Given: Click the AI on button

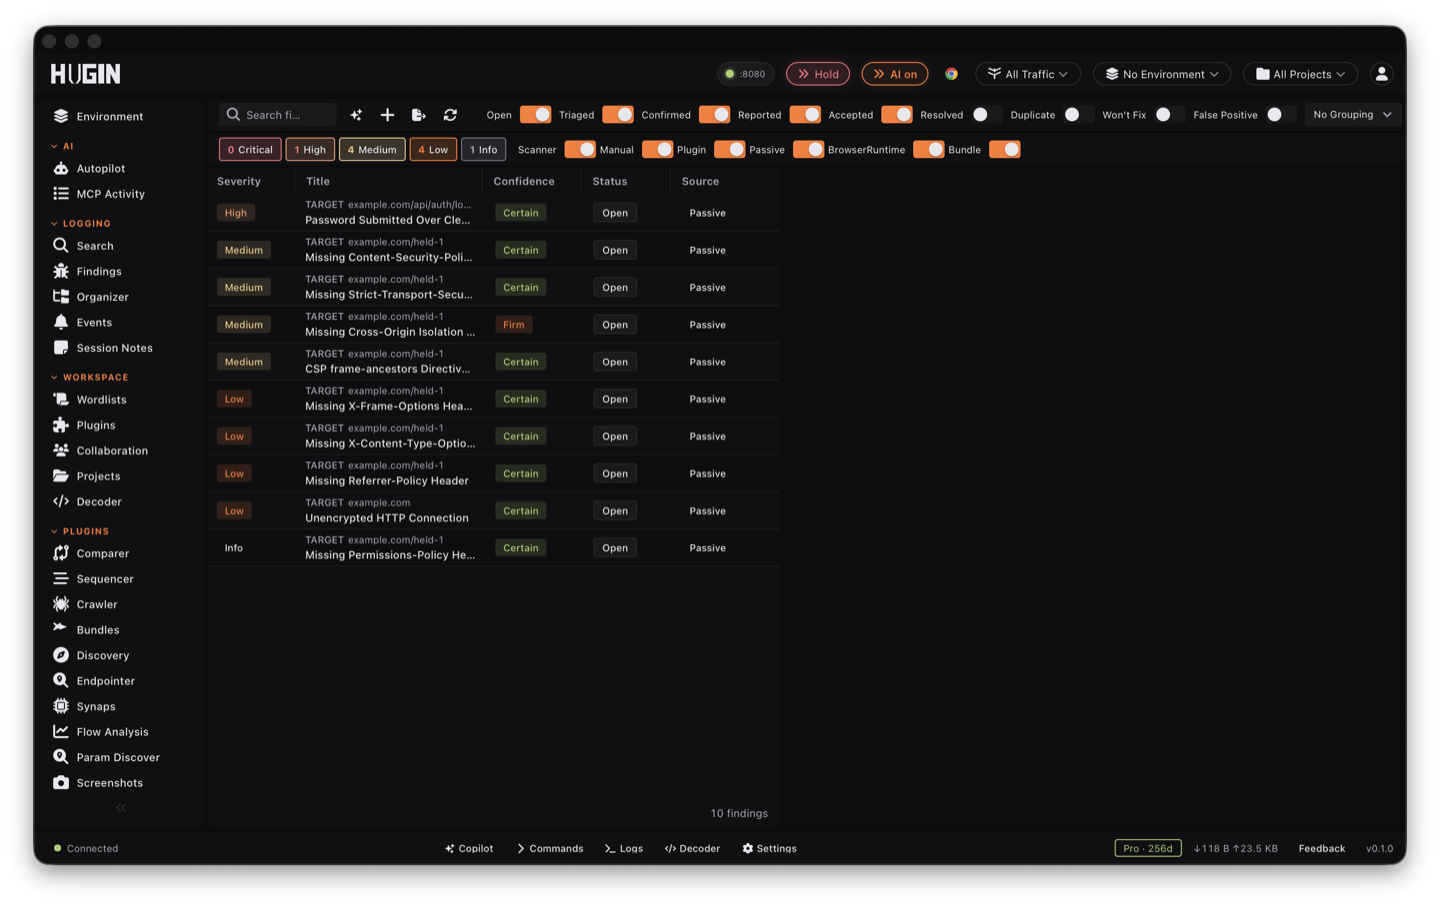Looking at the screenshot, I should [895, 74].
